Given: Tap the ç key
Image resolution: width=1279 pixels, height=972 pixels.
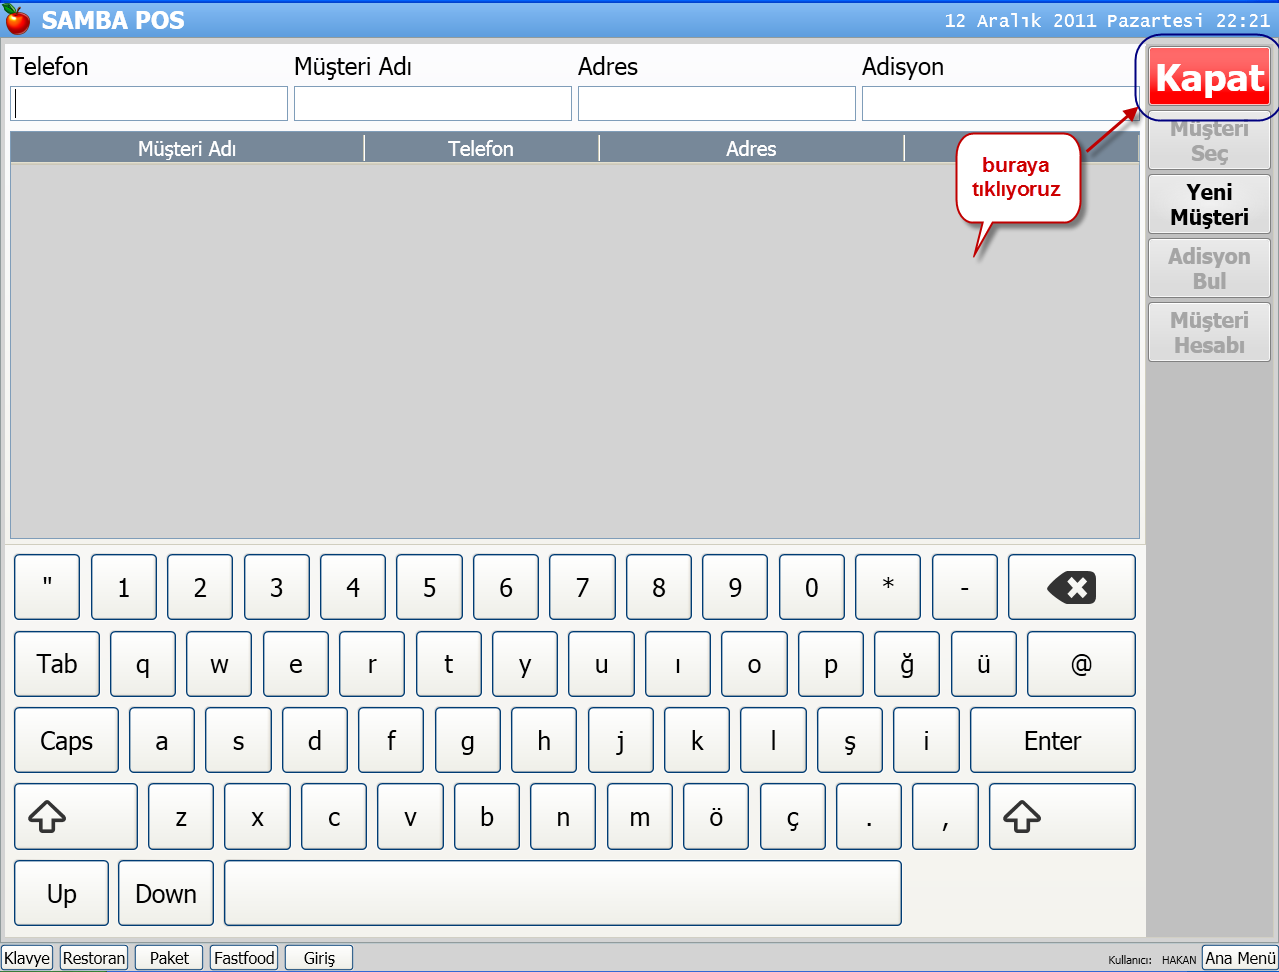Looking at the screenshot, I should pyautogui.click(x=792, y=817).
